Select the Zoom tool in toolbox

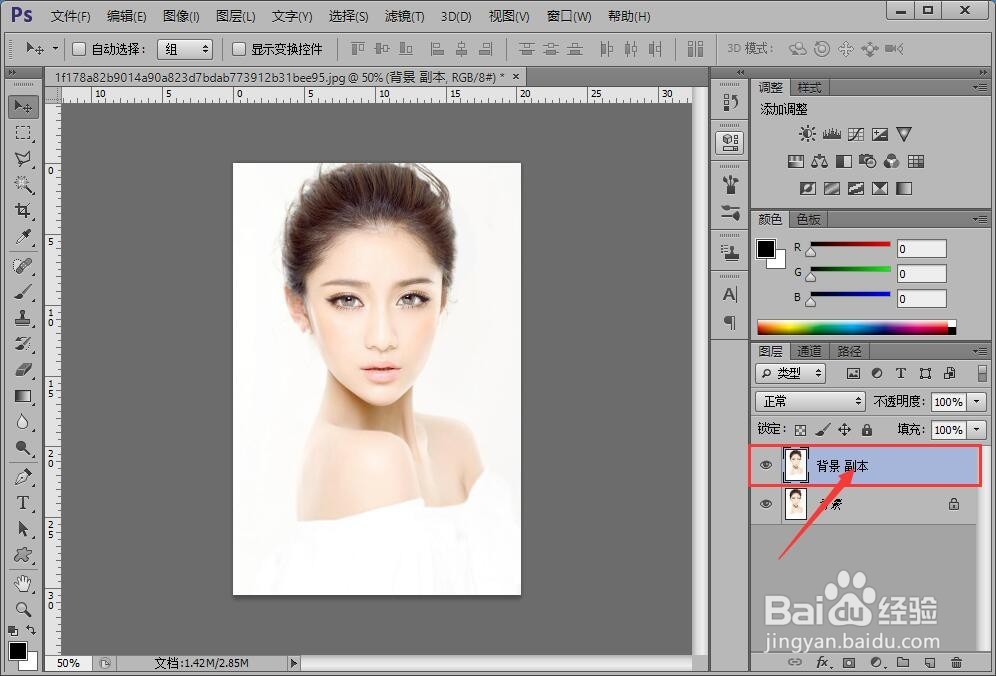tap(23, 608)
